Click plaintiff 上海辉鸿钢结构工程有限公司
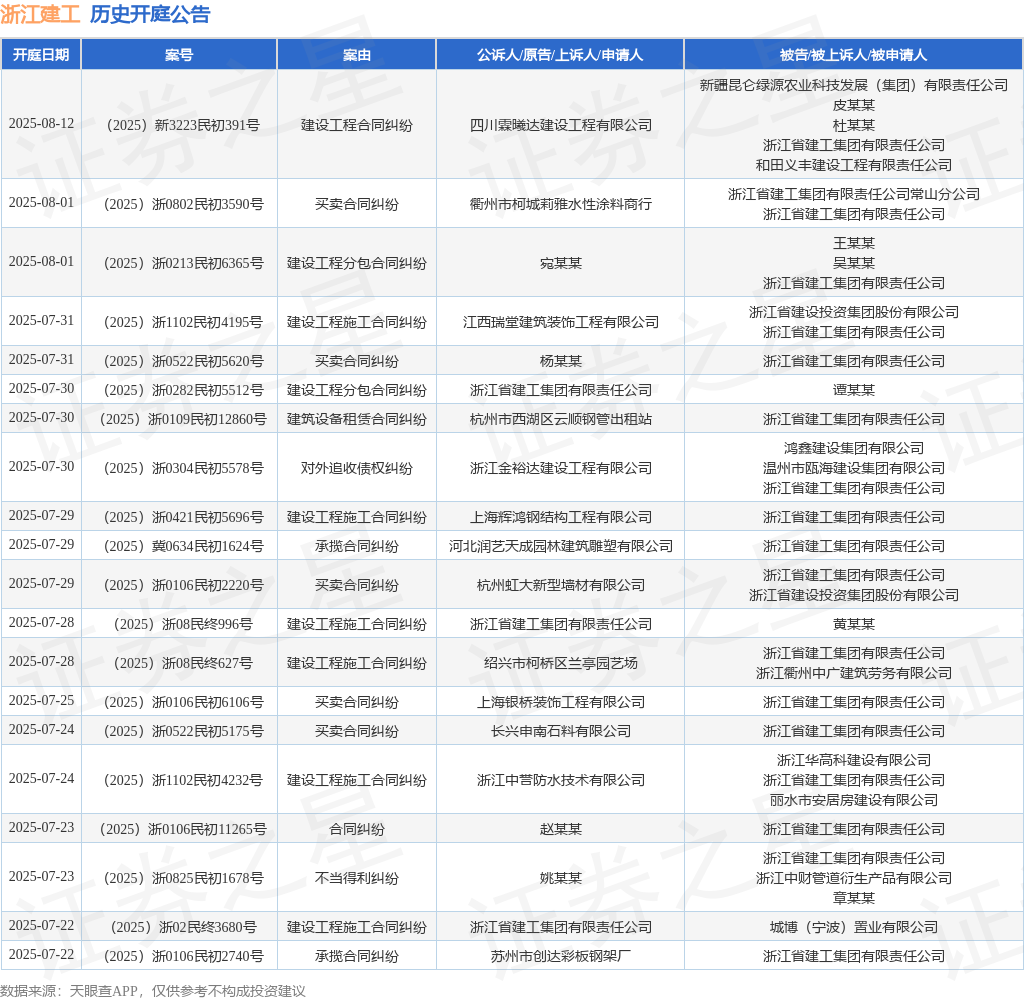The image size is (1024, 1000). click(x=561, y=517)
